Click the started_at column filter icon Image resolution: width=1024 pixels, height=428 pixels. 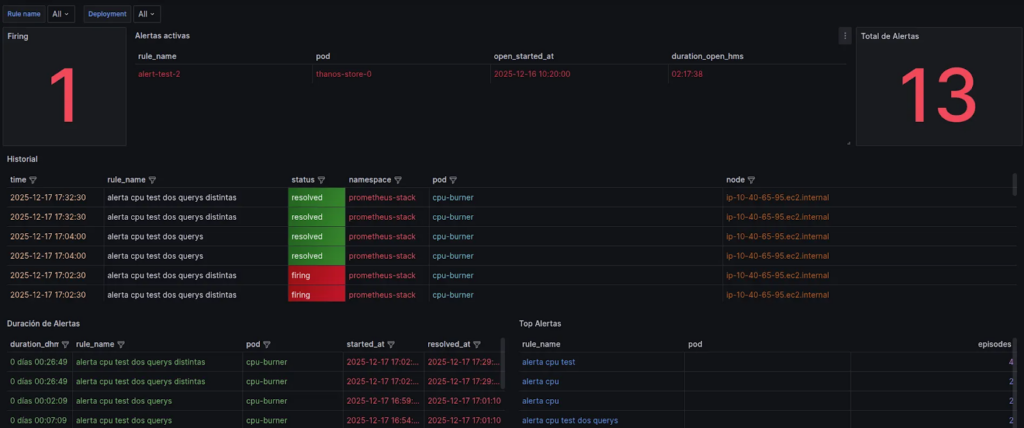click(x=390, y=343)
